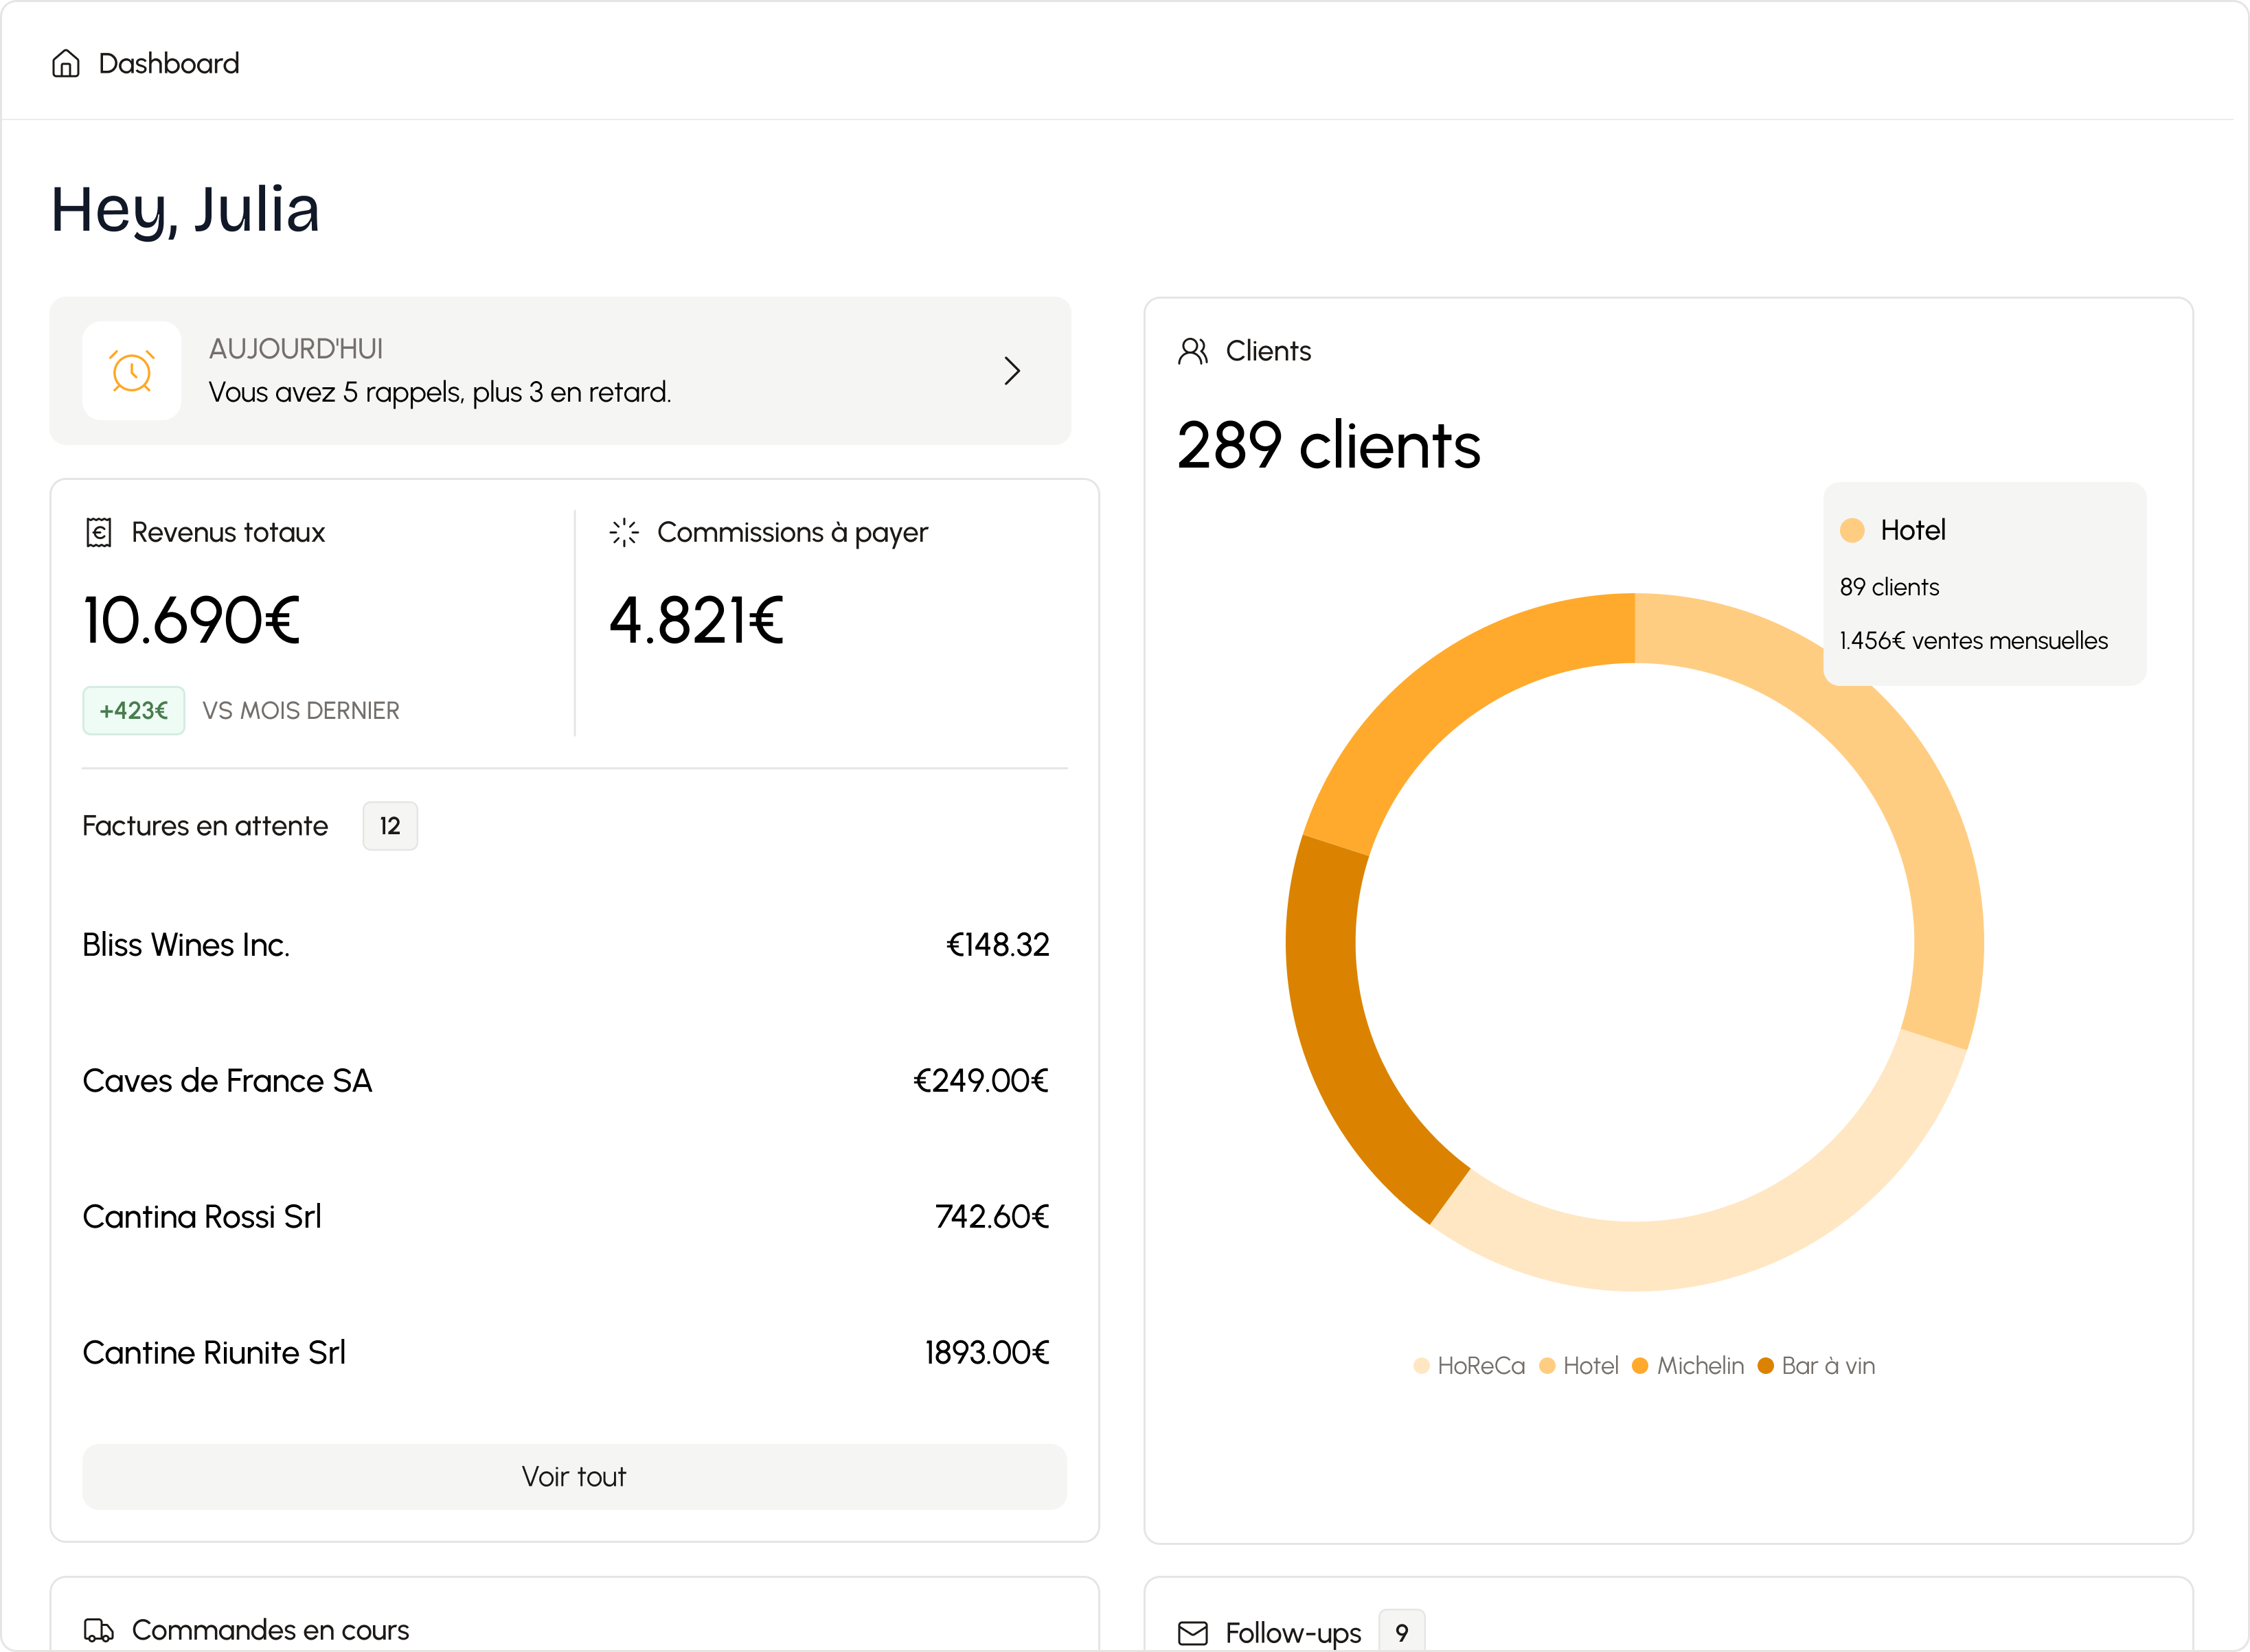Click the truck icon for Commandes en cours
2250x1652 pixels.
98,1630
